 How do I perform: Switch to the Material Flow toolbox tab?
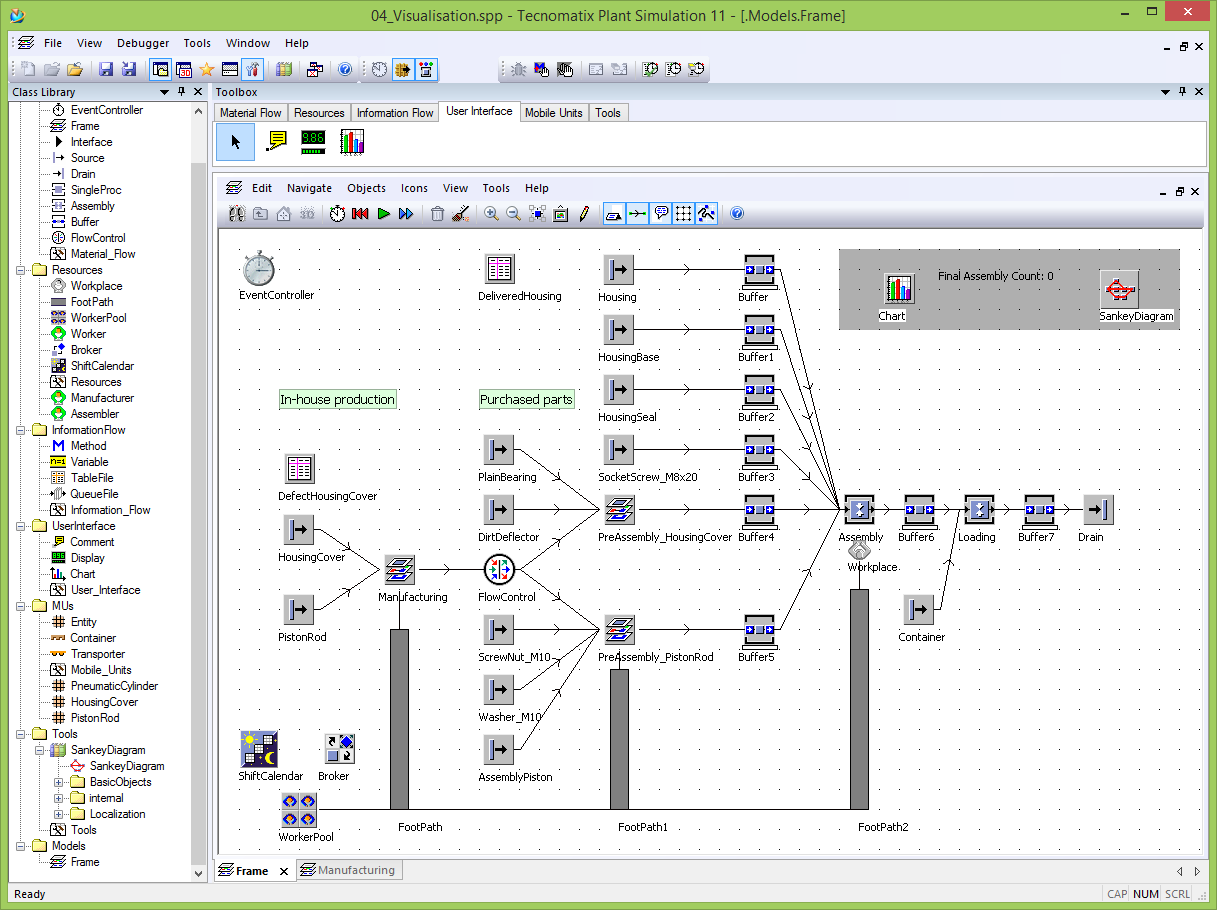pos(250,113)
